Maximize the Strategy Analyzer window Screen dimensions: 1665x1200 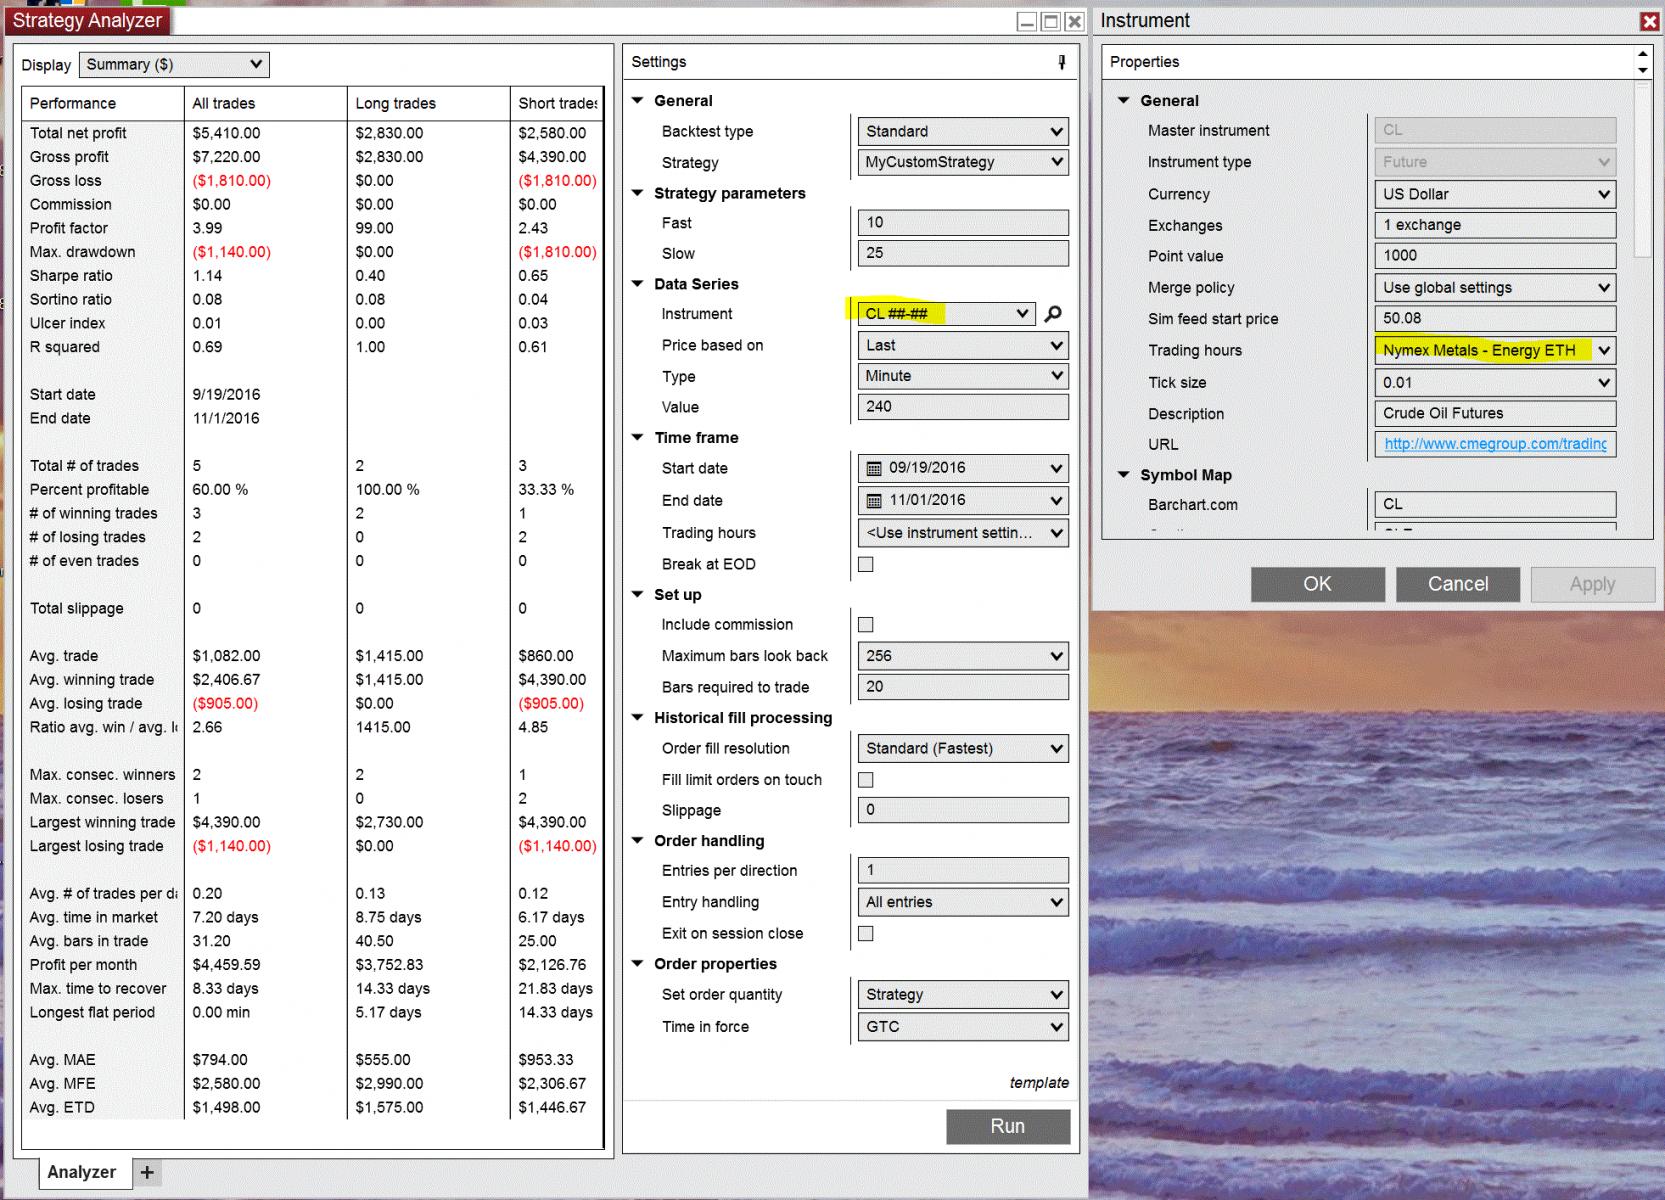click(1050, 21)
